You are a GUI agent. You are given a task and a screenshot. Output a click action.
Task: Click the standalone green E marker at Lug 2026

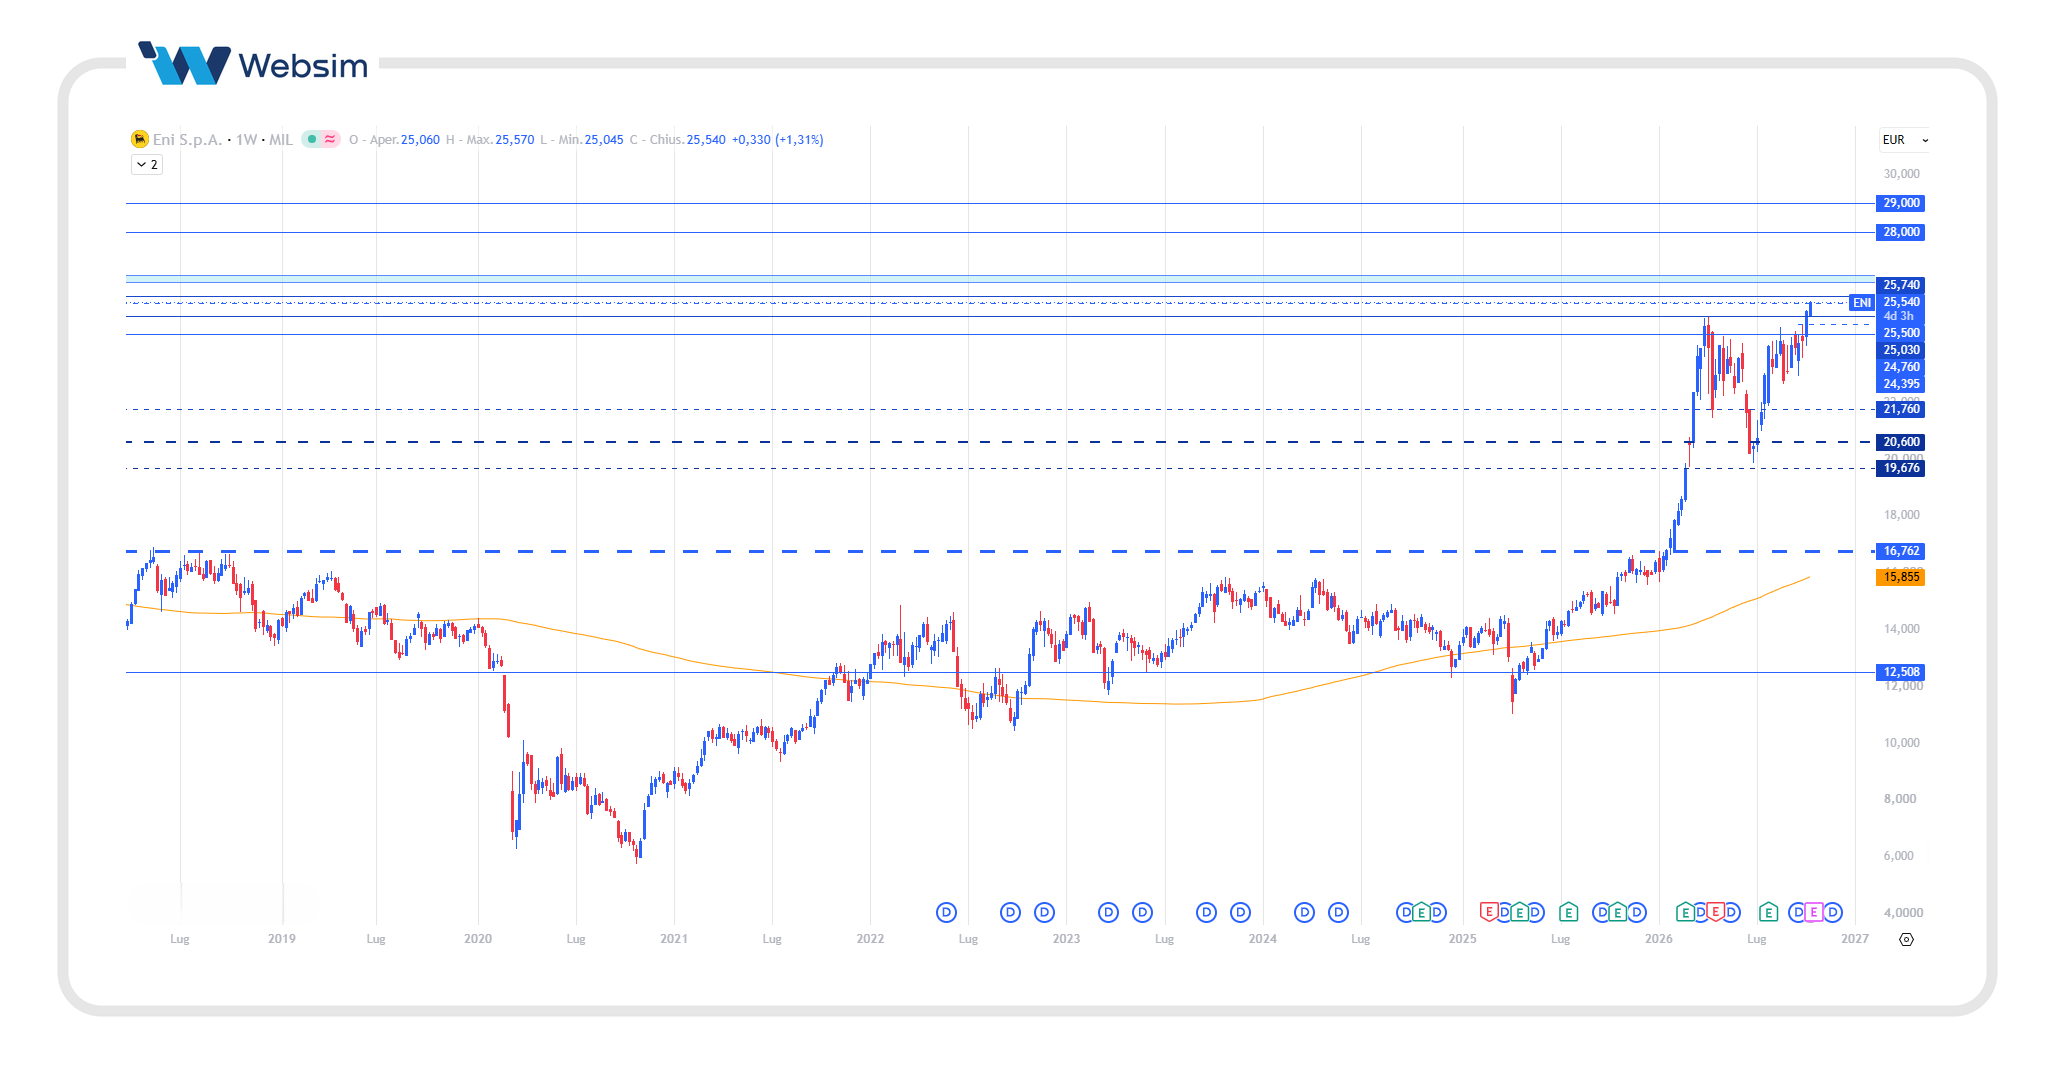point(1768,912)
